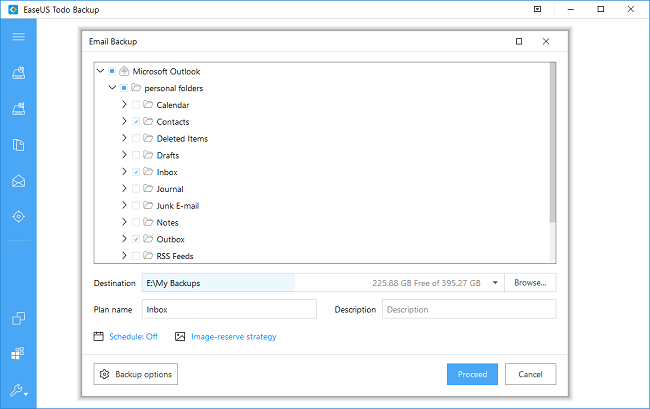This screenshot has height=409, width=650.
Task: Open Clone tool in sidebar
Action: point(18,319)
